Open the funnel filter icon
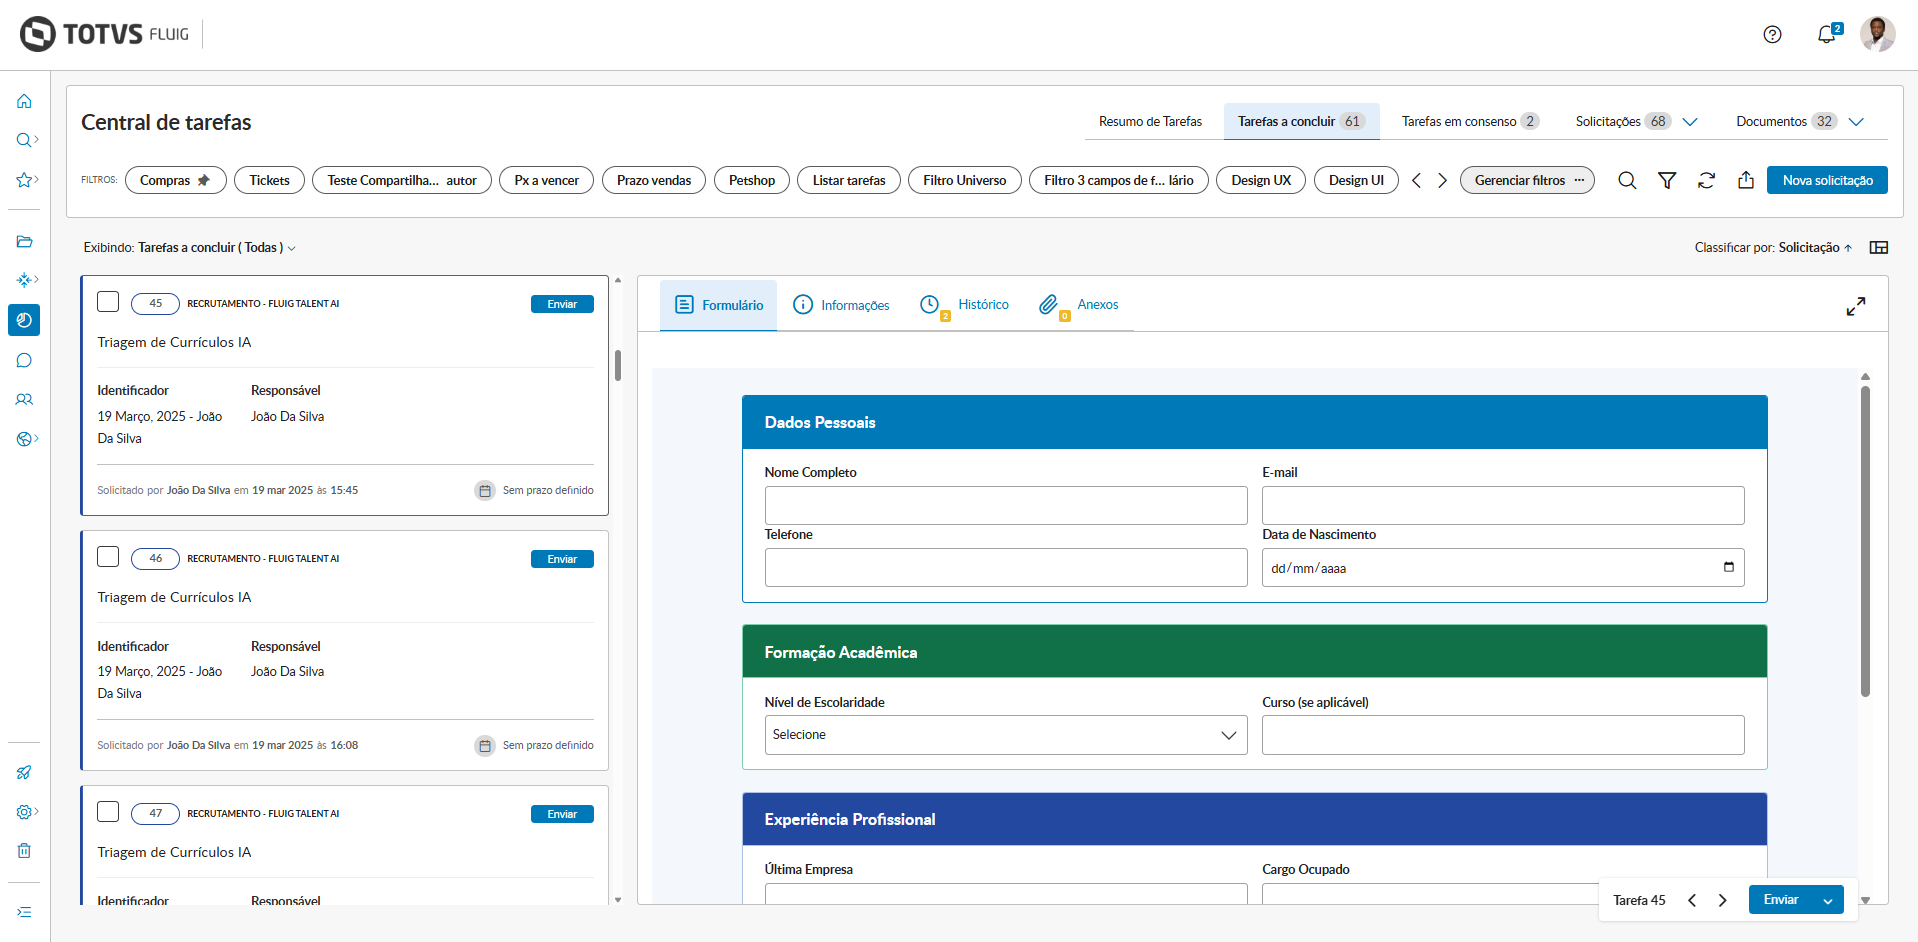The height and width of the screenshot is (942, 1918). 1667,180
